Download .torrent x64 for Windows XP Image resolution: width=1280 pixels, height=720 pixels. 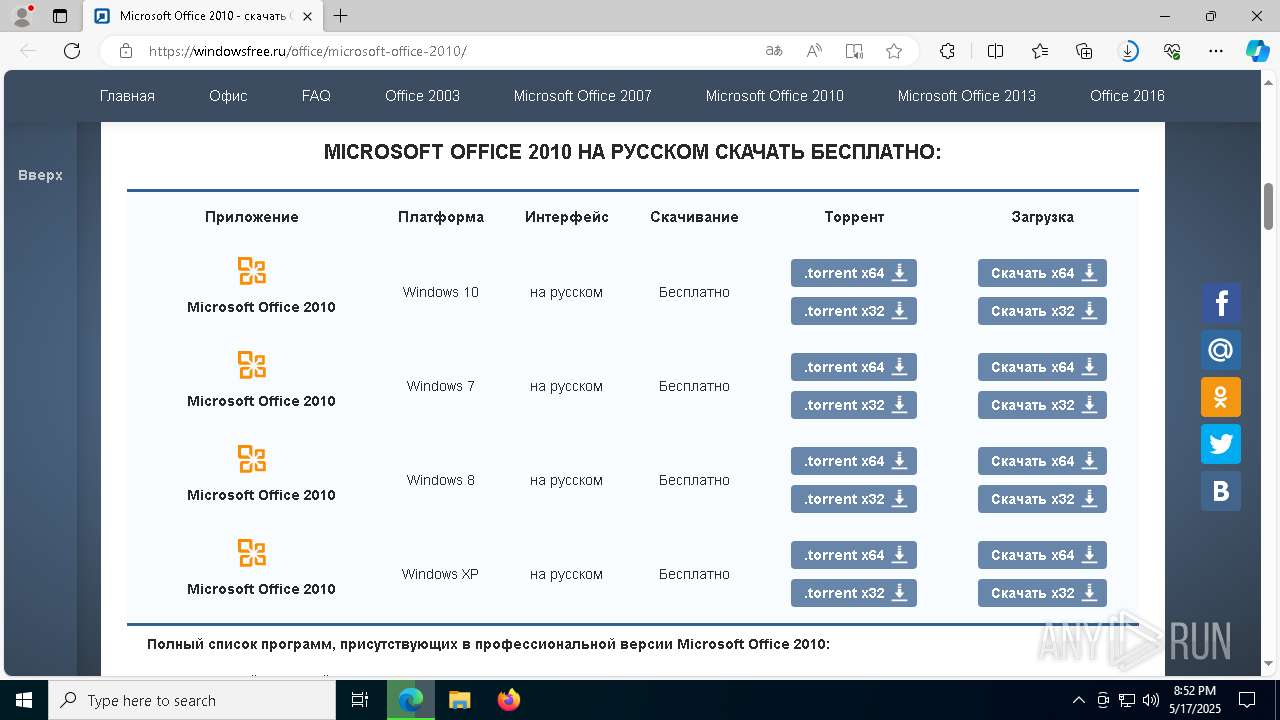coord(854,555)
